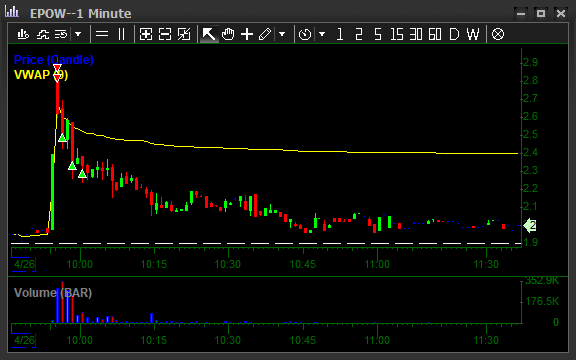This screenshot has height=360, width=576.
Task: Zoom out using the minus magnify icon
Action: tap(165, 34)
